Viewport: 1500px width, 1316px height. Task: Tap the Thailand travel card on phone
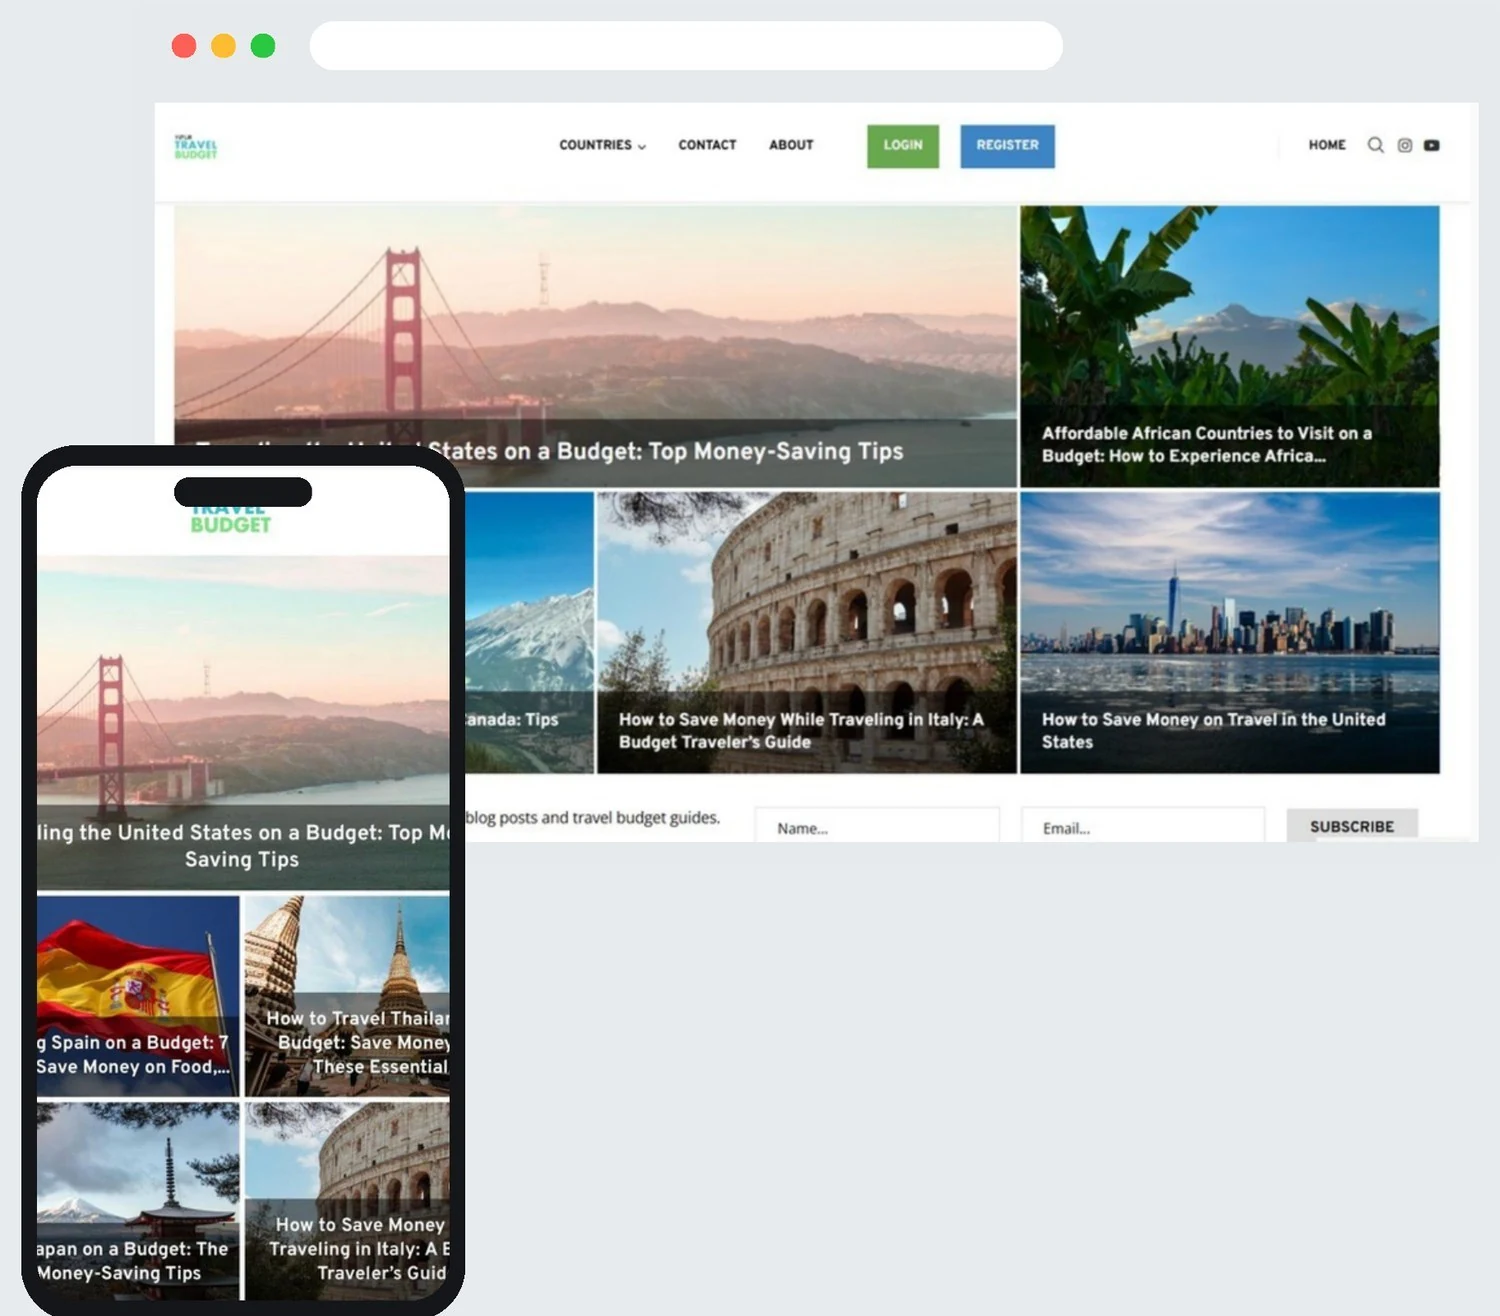(x=347, y=996)
